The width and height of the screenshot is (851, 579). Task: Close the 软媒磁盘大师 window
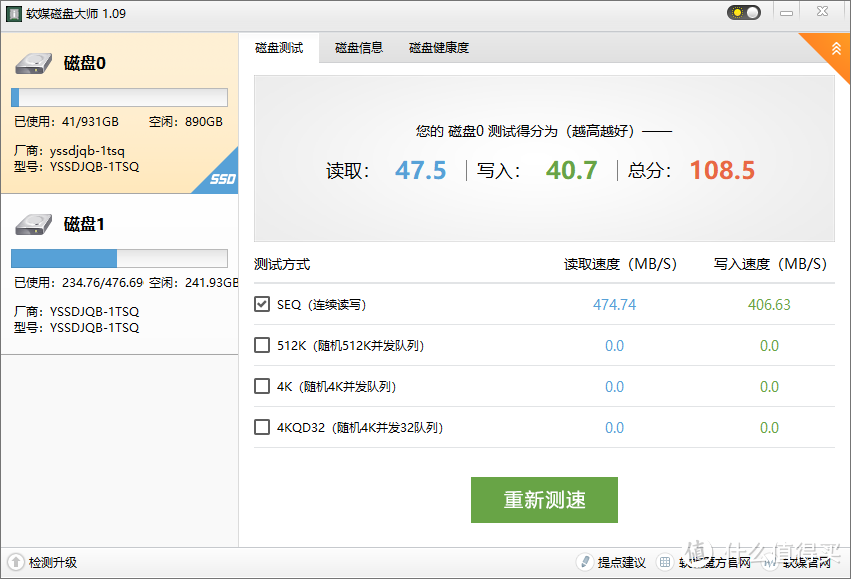tap(823, 11)
